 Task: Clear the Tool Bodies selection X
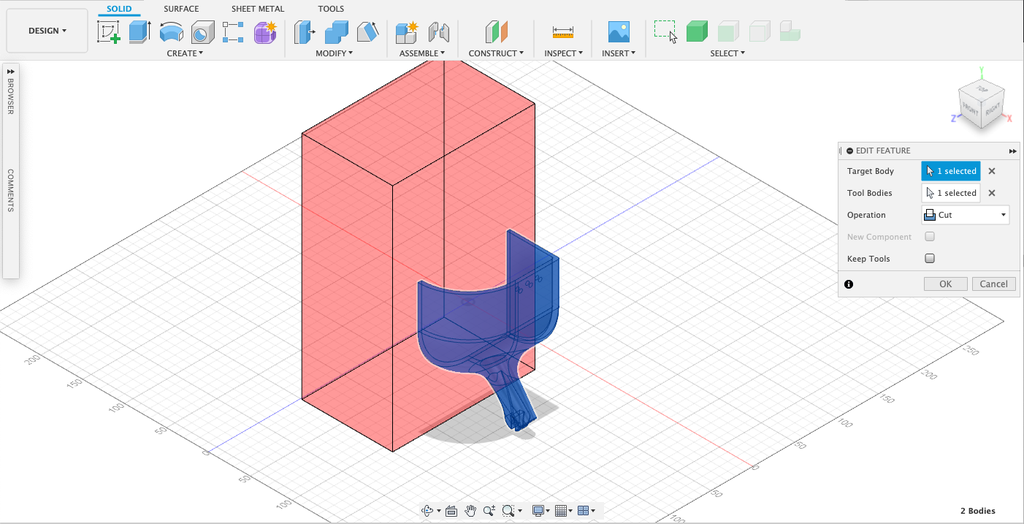point(991,193)
